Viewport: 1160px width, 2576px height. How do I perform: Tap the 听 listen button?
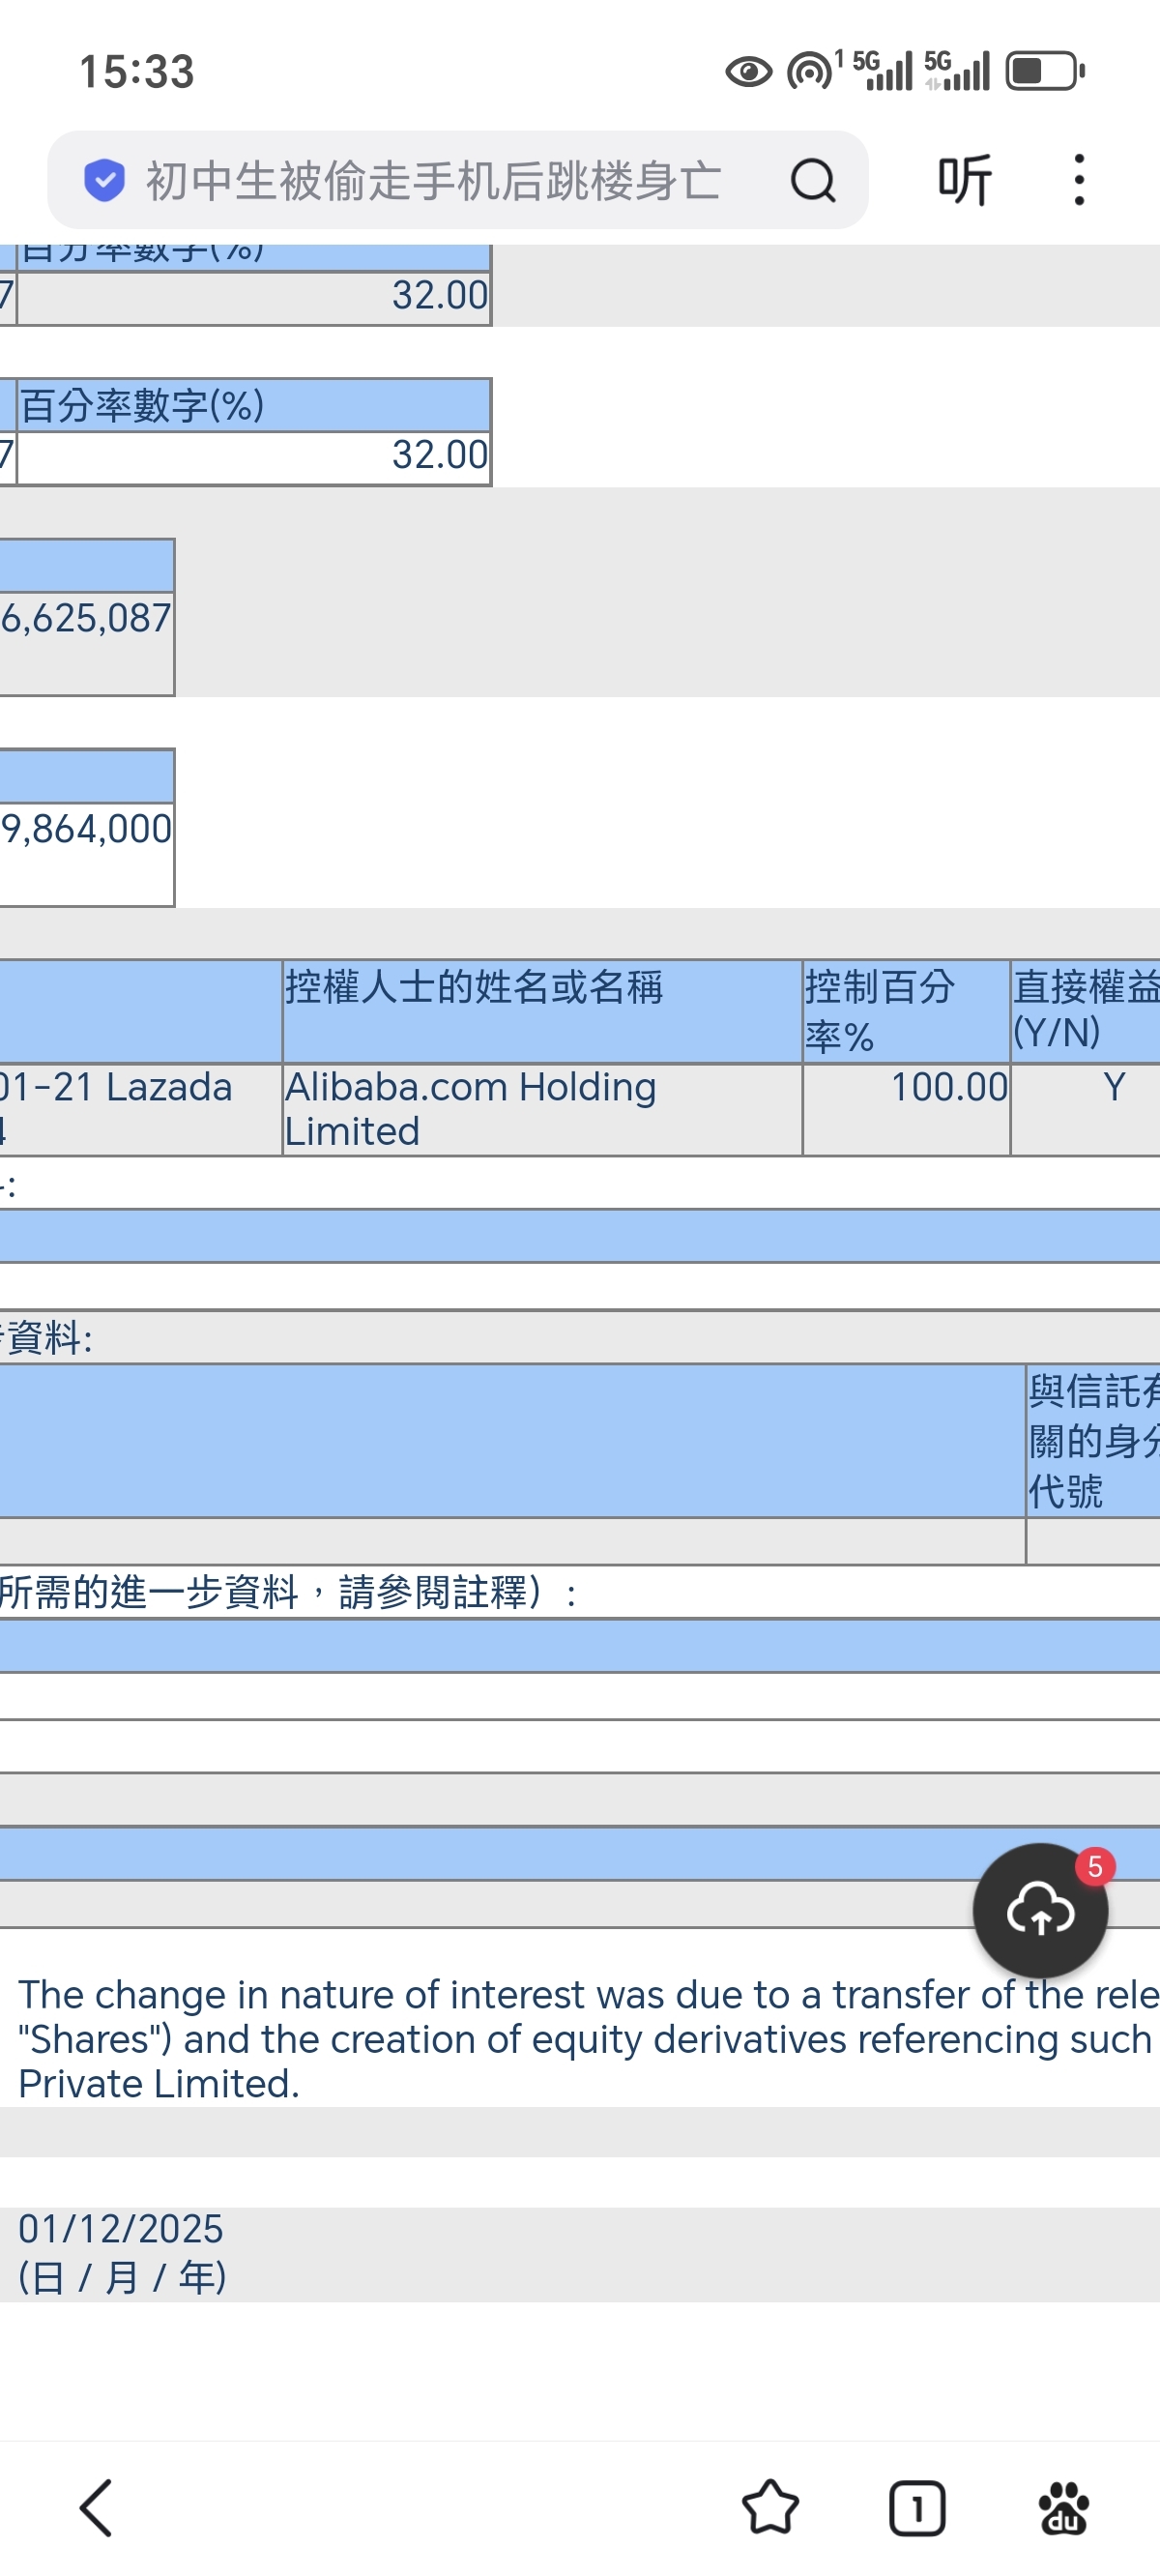coord(964,181)
